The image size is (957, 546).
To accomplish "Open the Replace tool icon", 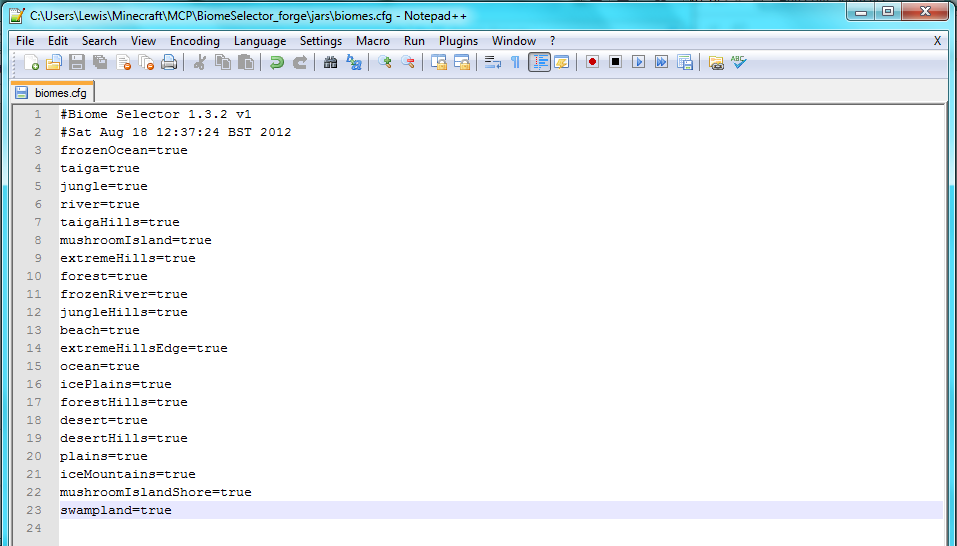I will [354, 62].
